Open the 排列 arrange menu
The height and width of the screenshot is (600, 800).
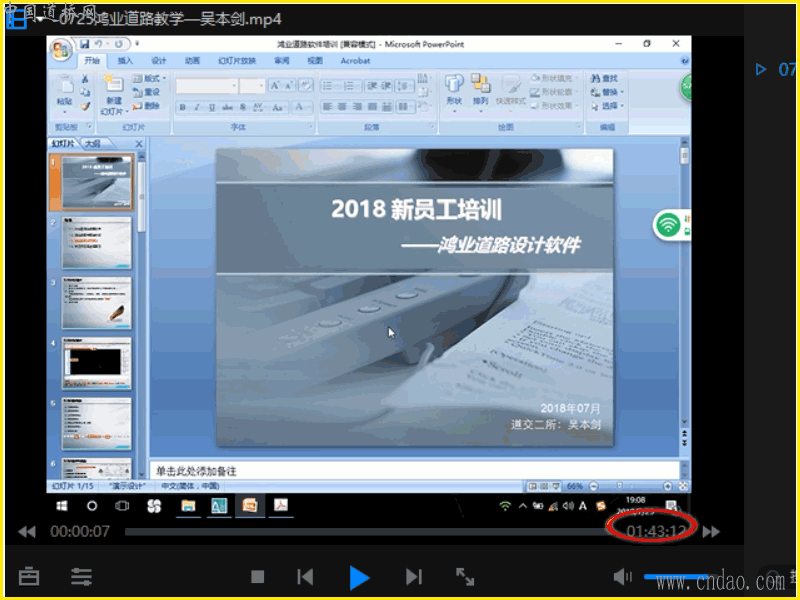[x=480, y=91]
